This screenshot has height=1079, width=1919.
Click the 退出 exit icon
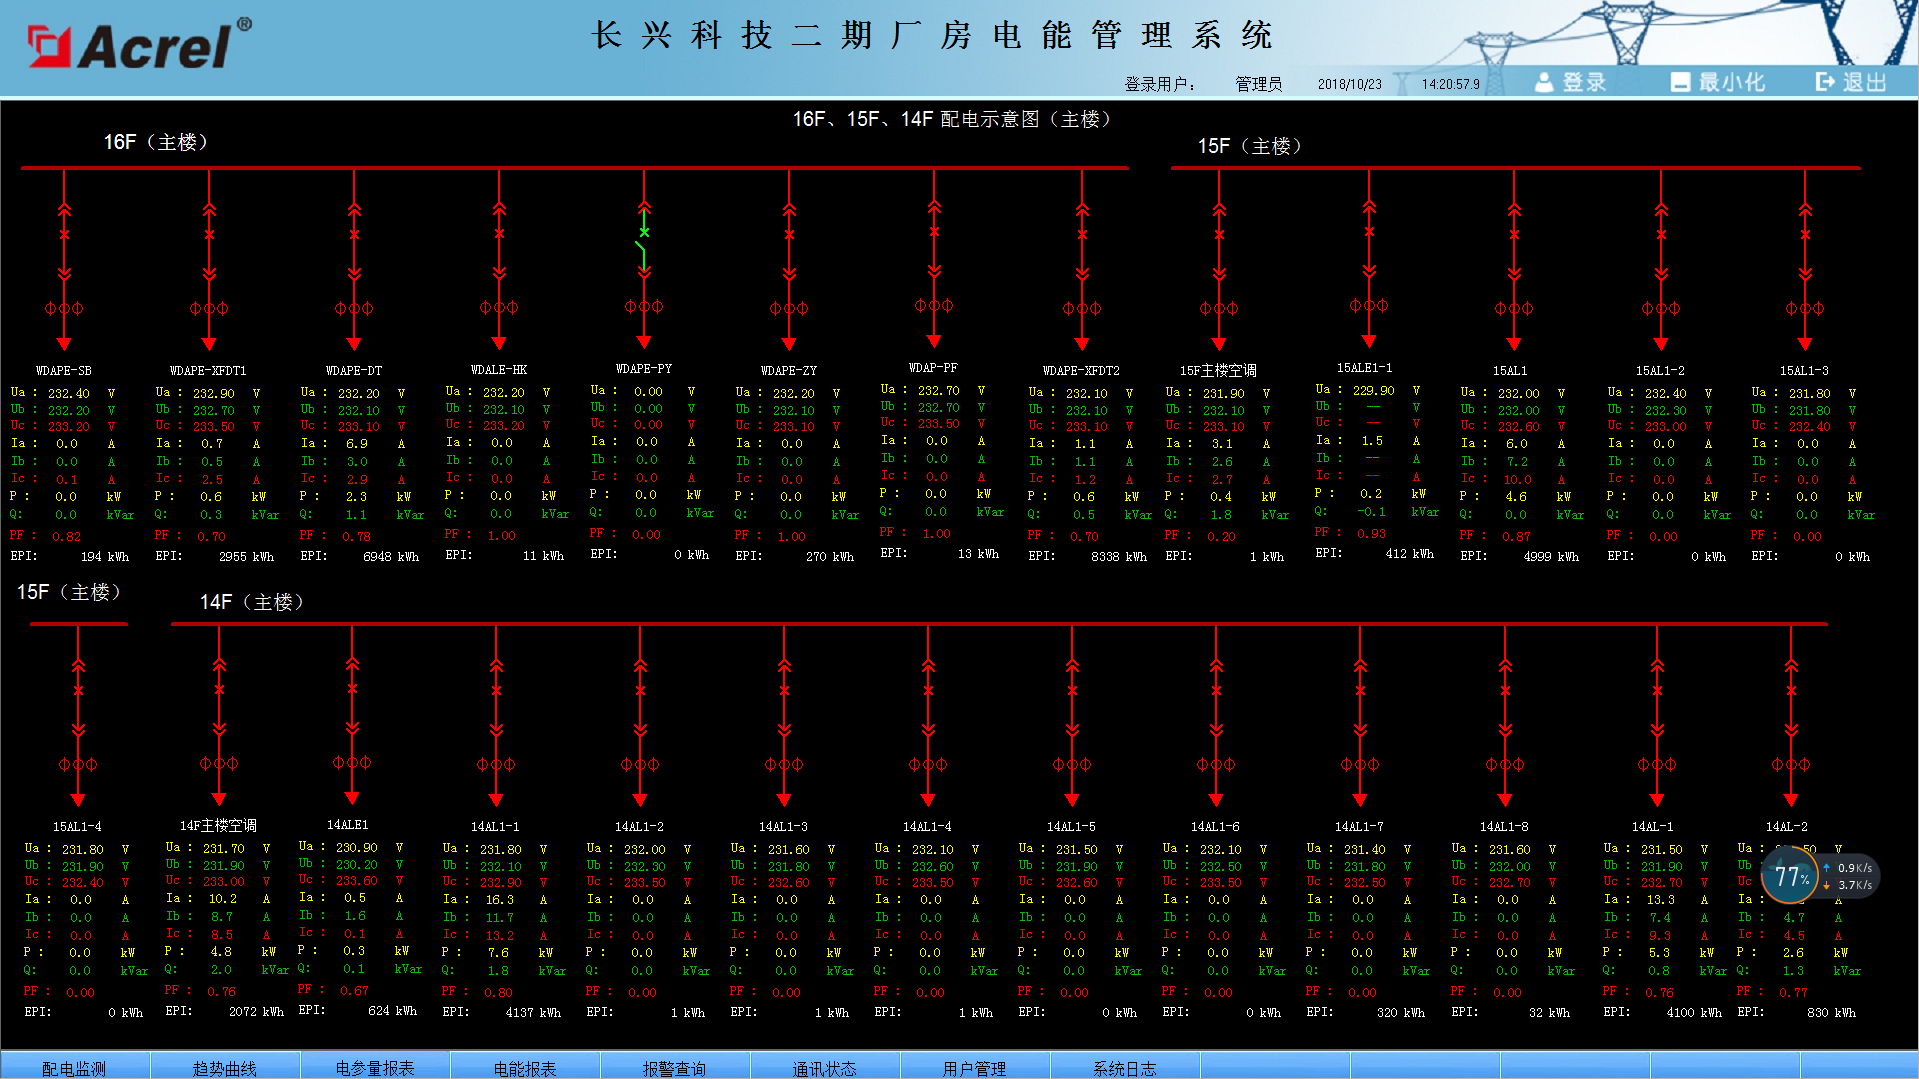1851,82
